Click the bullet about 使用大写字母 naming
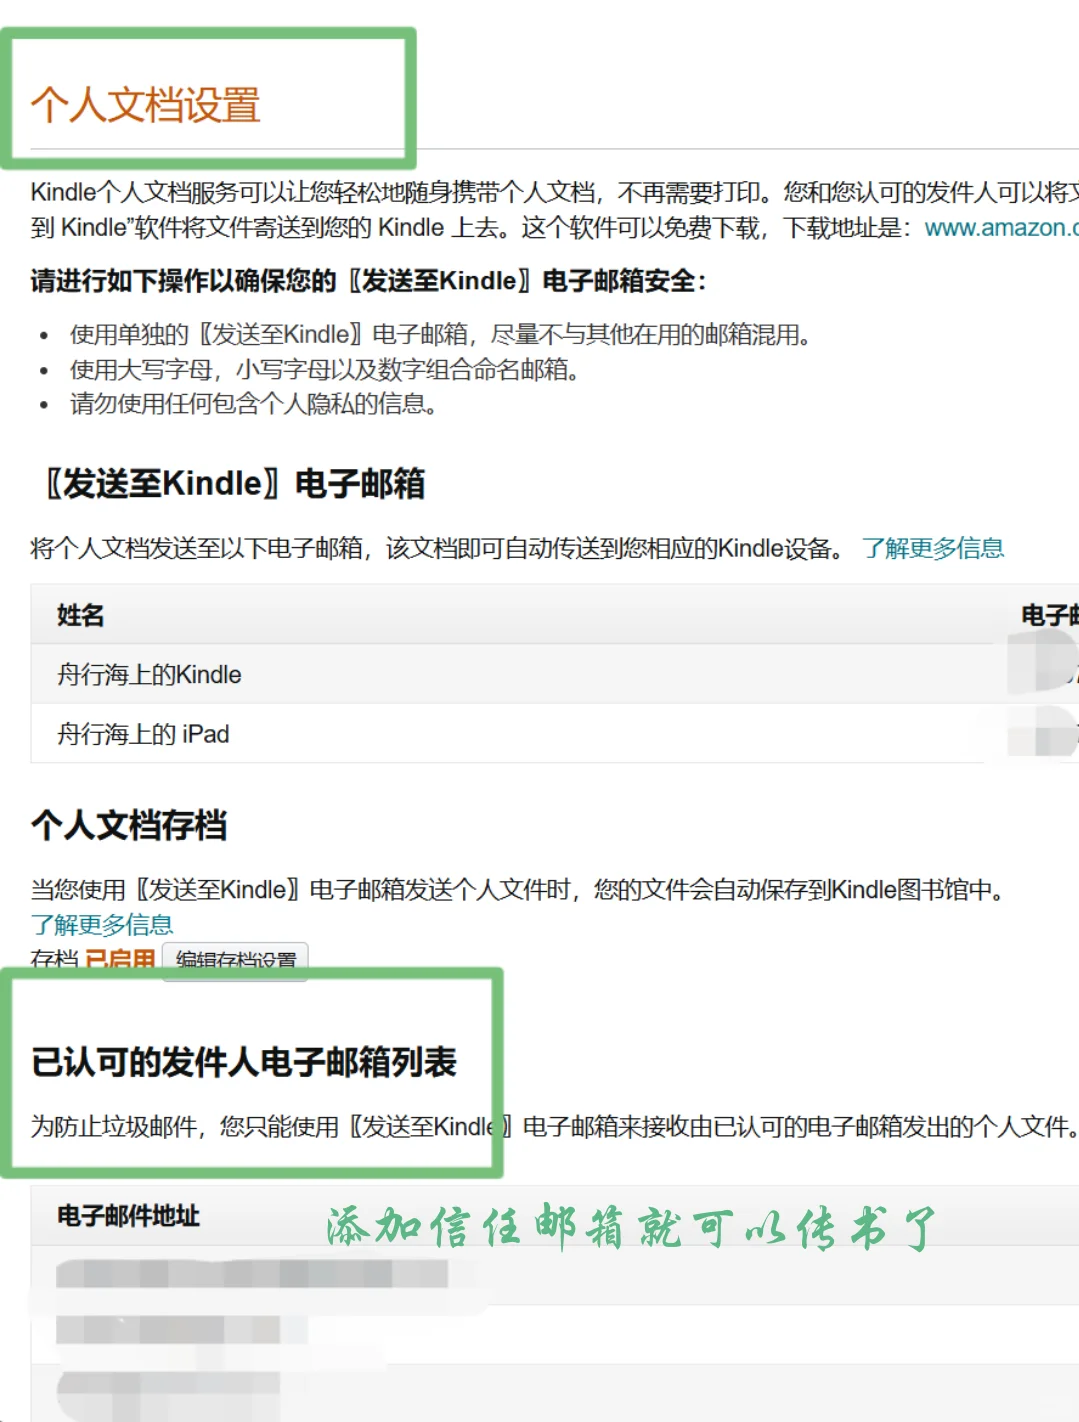 tap(326, 370)
